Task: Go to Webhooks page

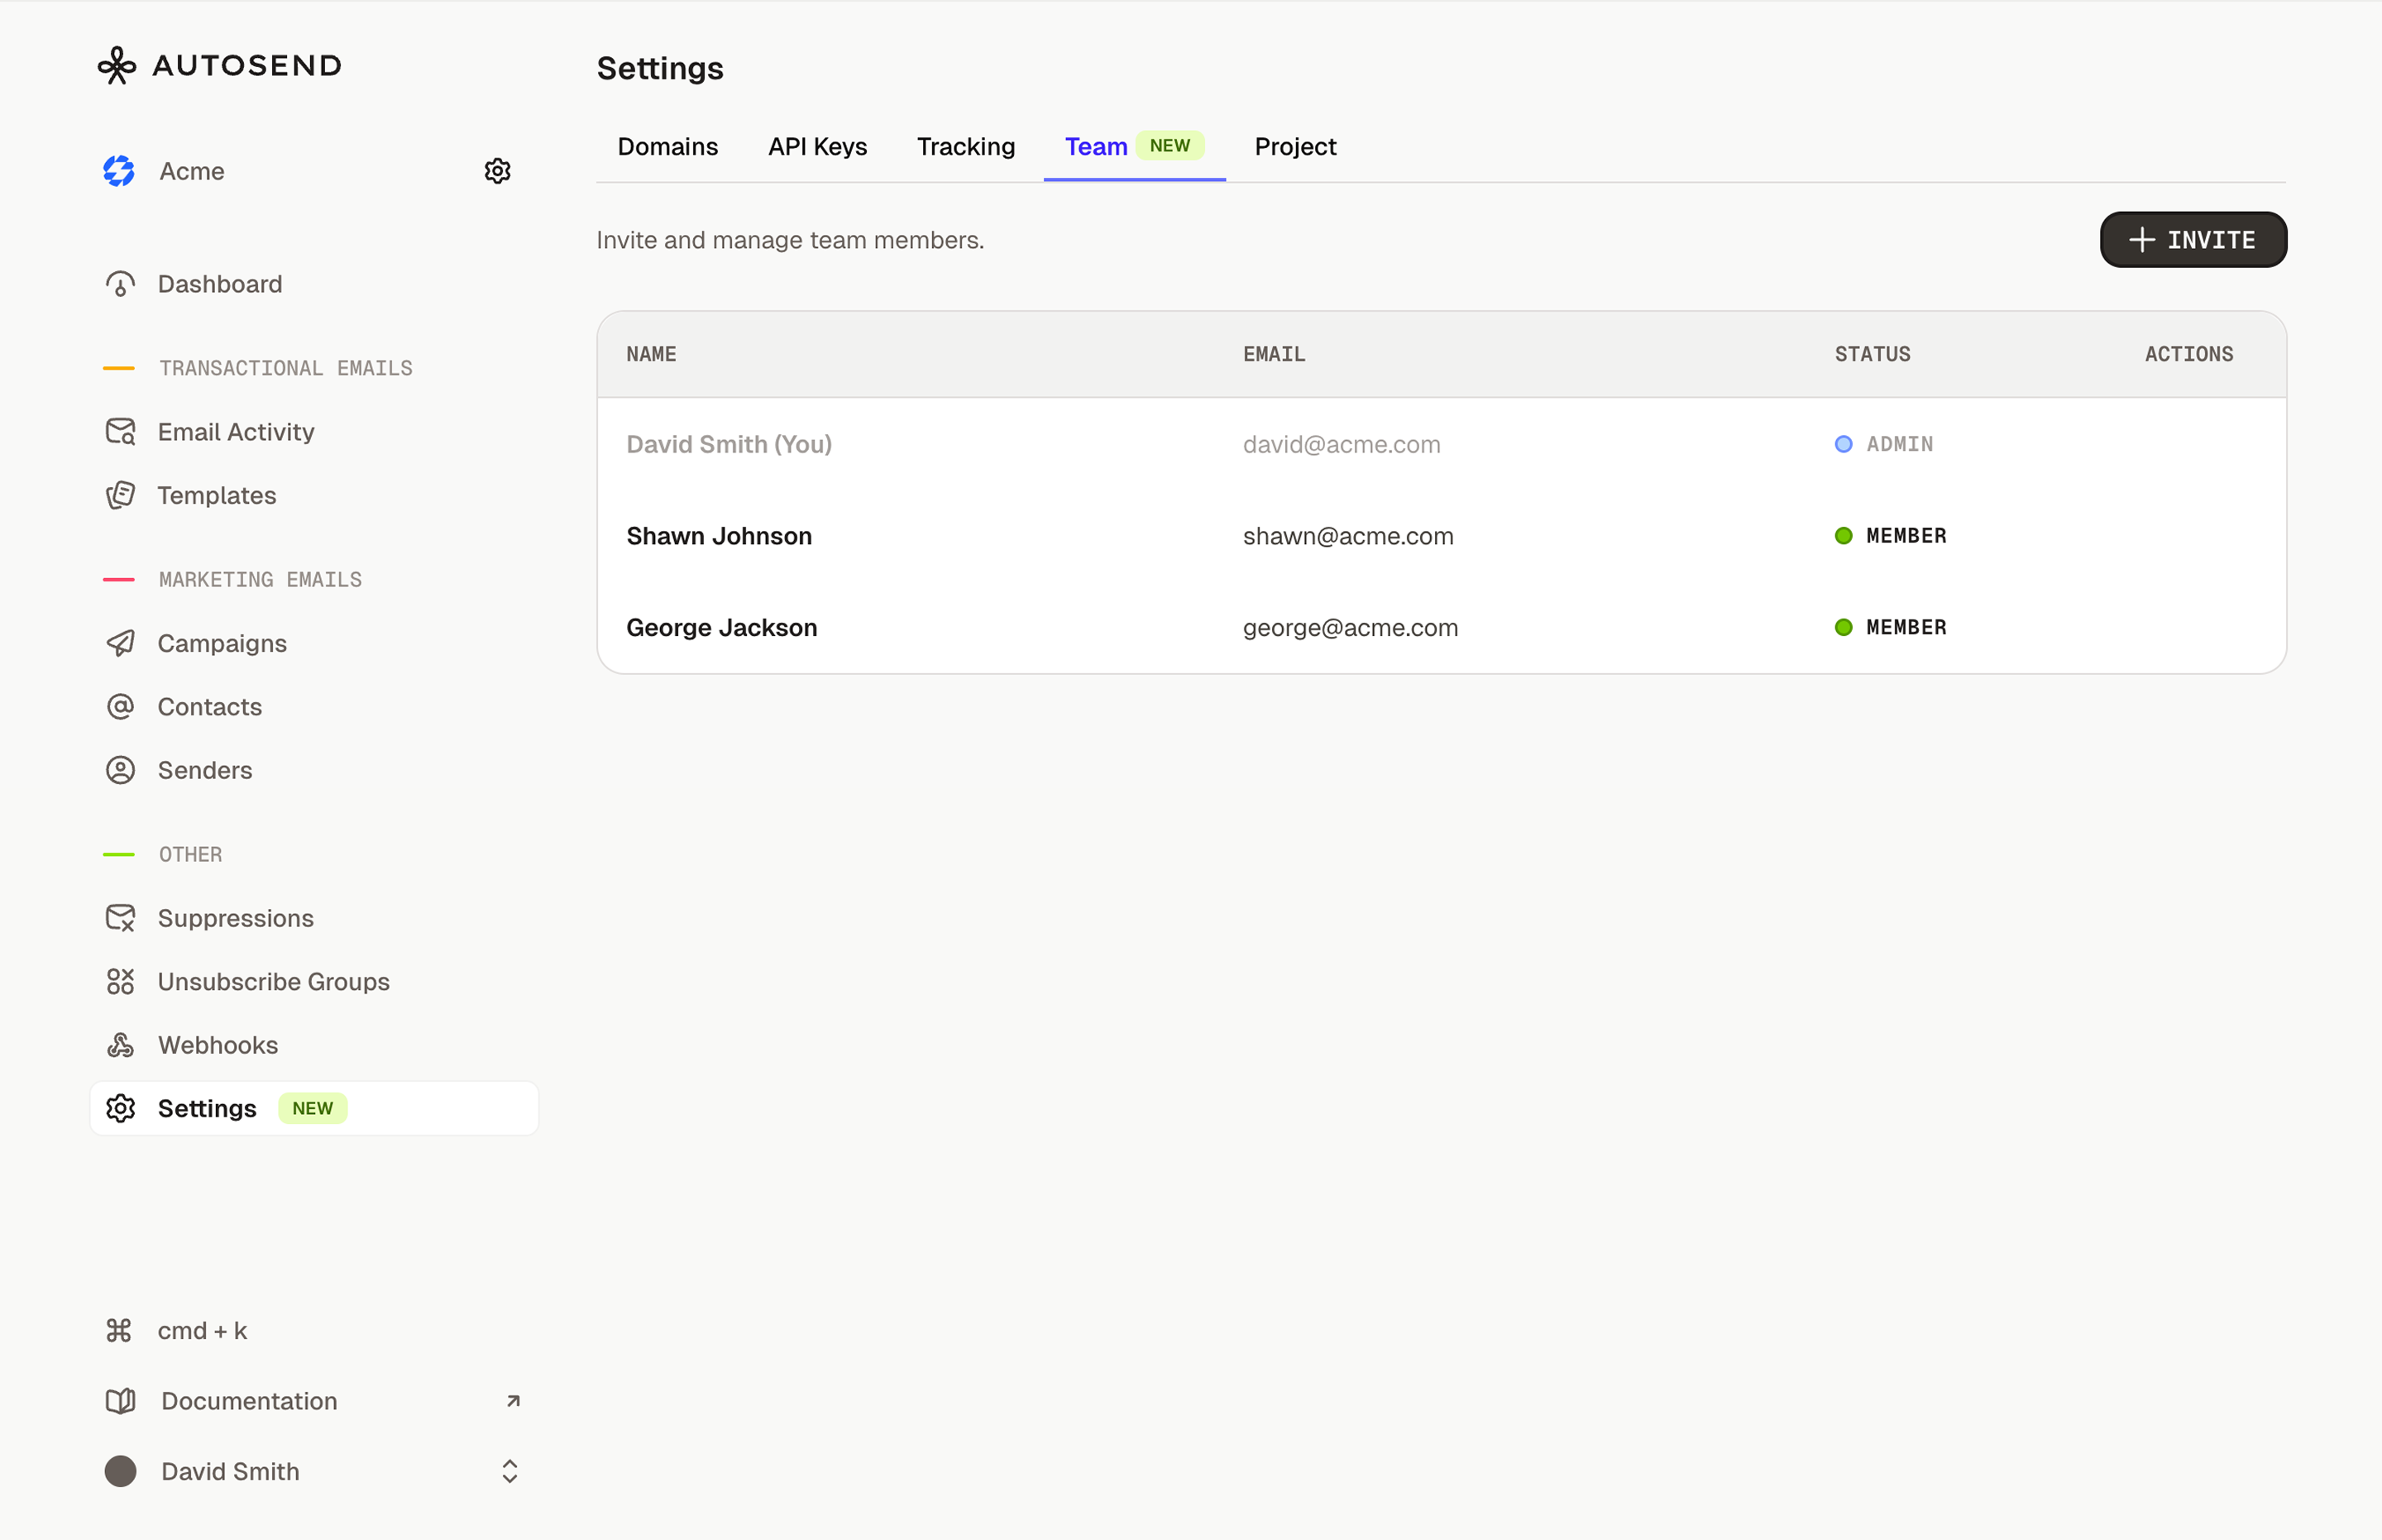Action: pos(217,1045)
